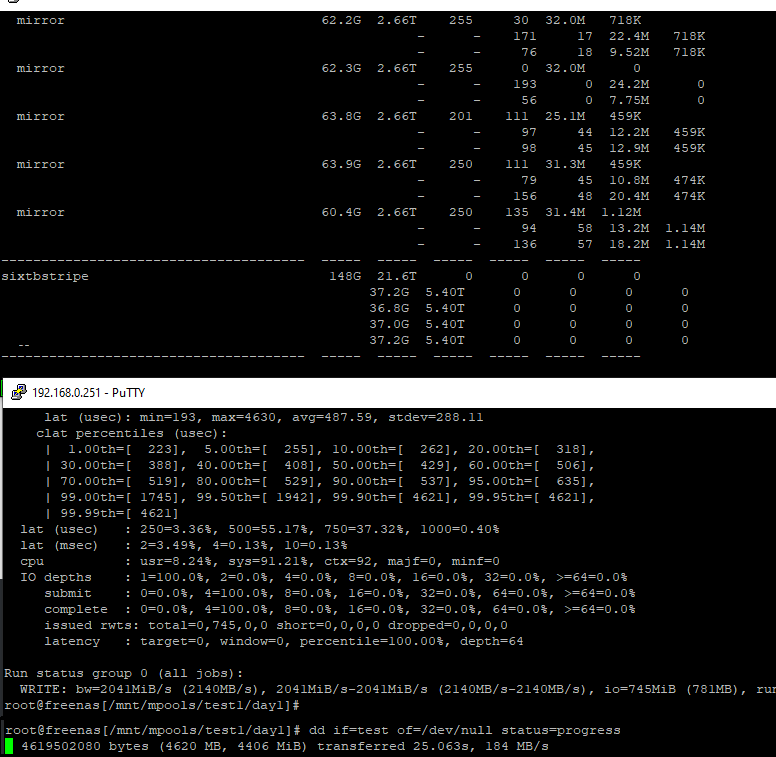Viewport: 776px width, 757px height.
Task: Click the '95.00th=[ 635]' percentile
Action: [528, 481]
